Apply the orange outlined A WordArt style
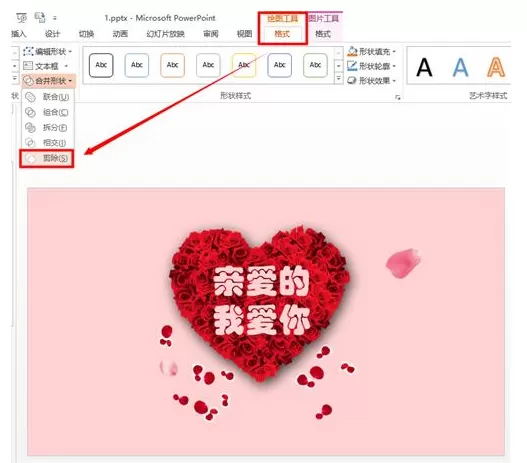527x463 pixels. pos(496,67)
